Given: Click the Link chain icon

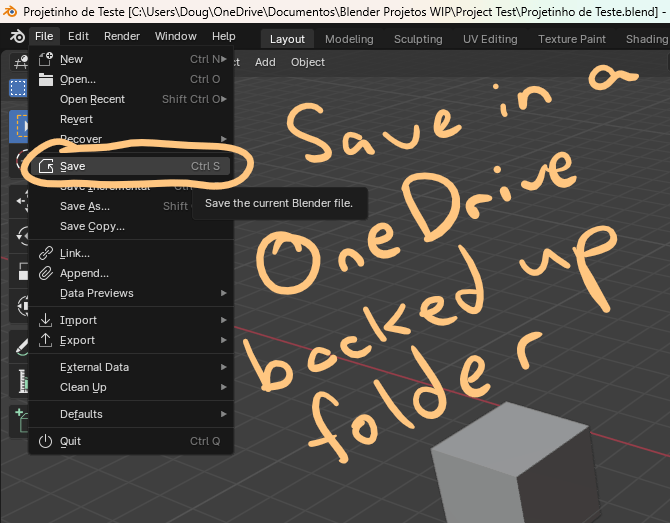Looking at the screenshot, I should [46, 253].
